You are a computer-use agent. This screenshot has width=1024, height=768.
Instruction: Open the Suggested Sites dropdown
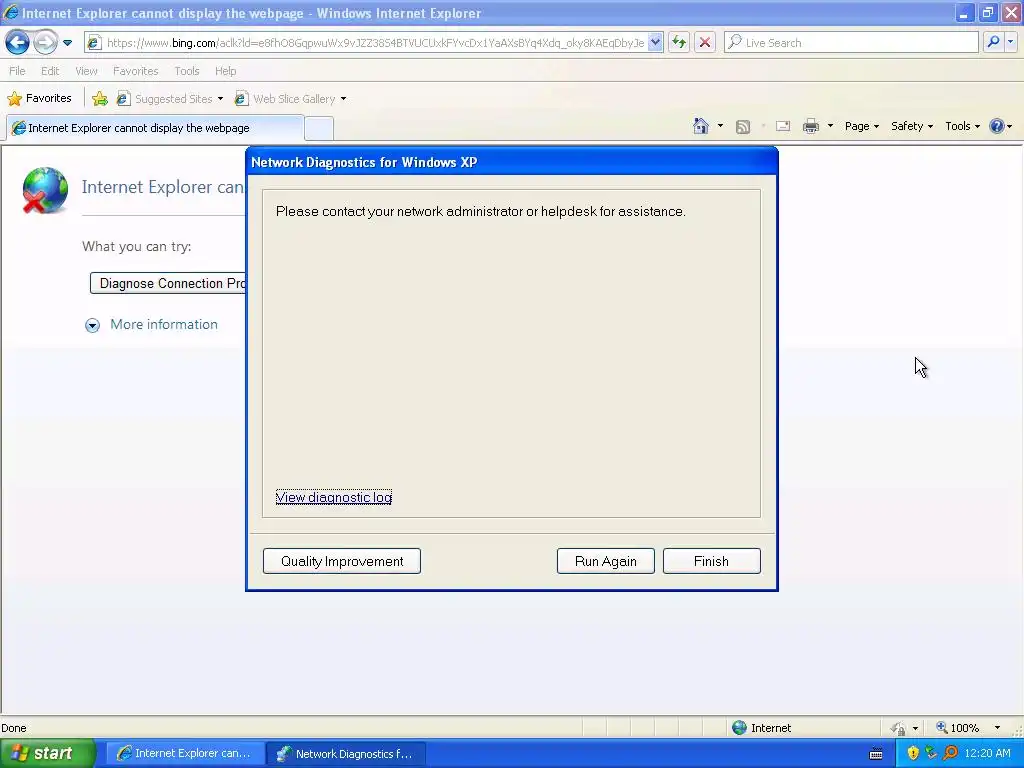(x=170, y=99)
